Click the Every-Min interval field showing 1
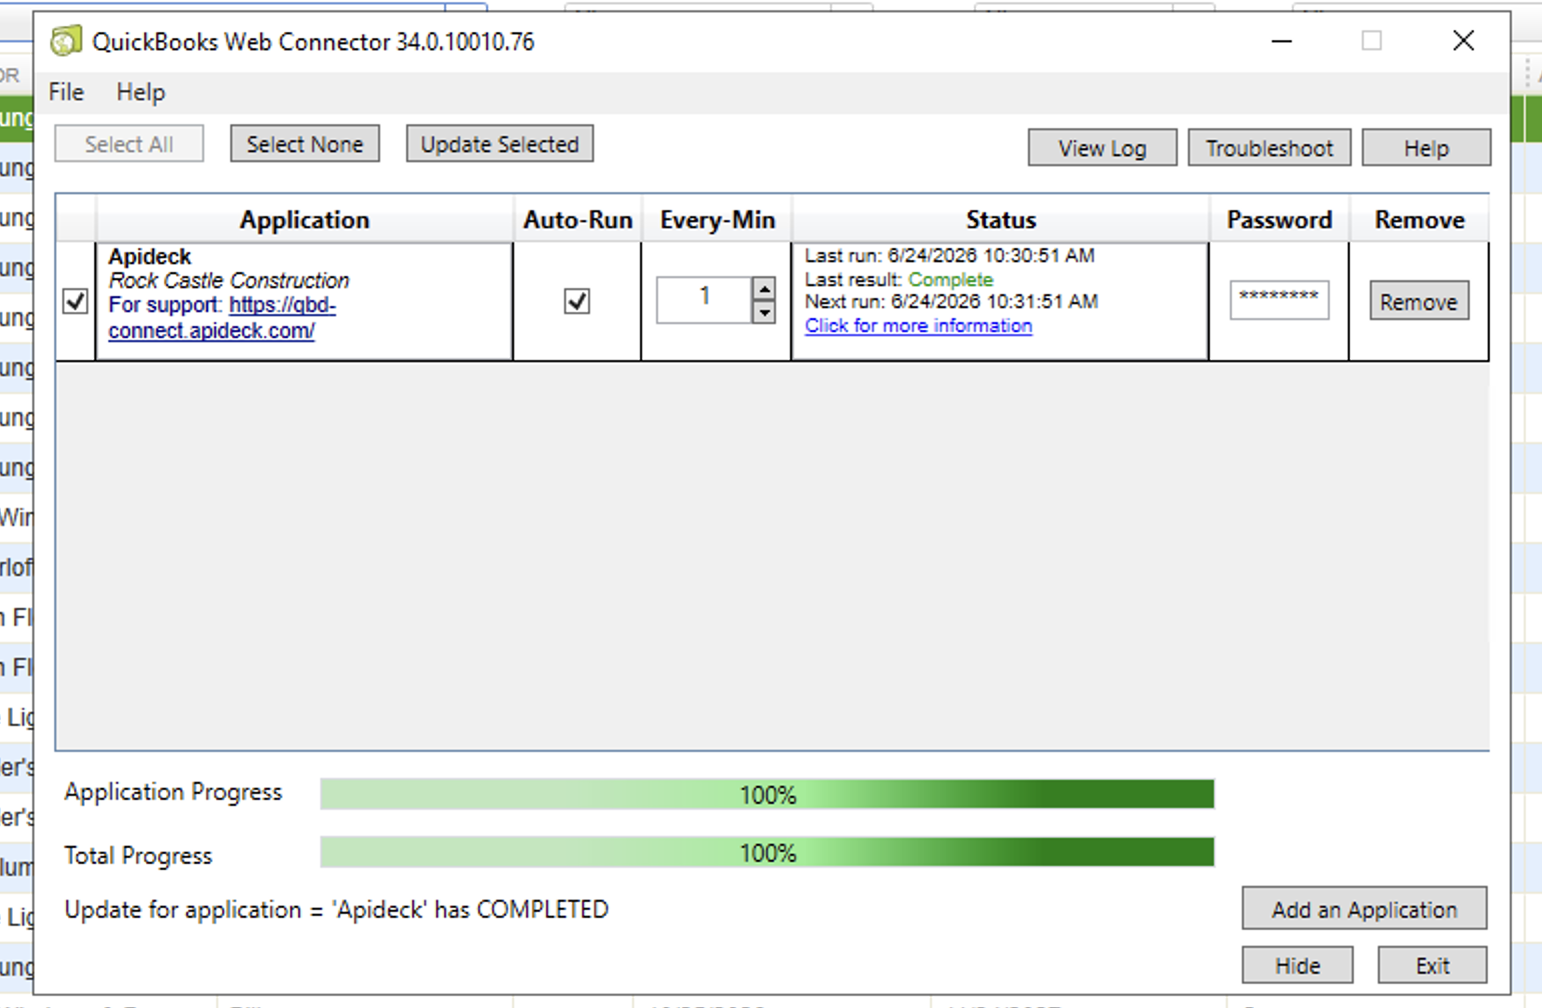Screen dimensions: 1542x1008 pos(704,300)
